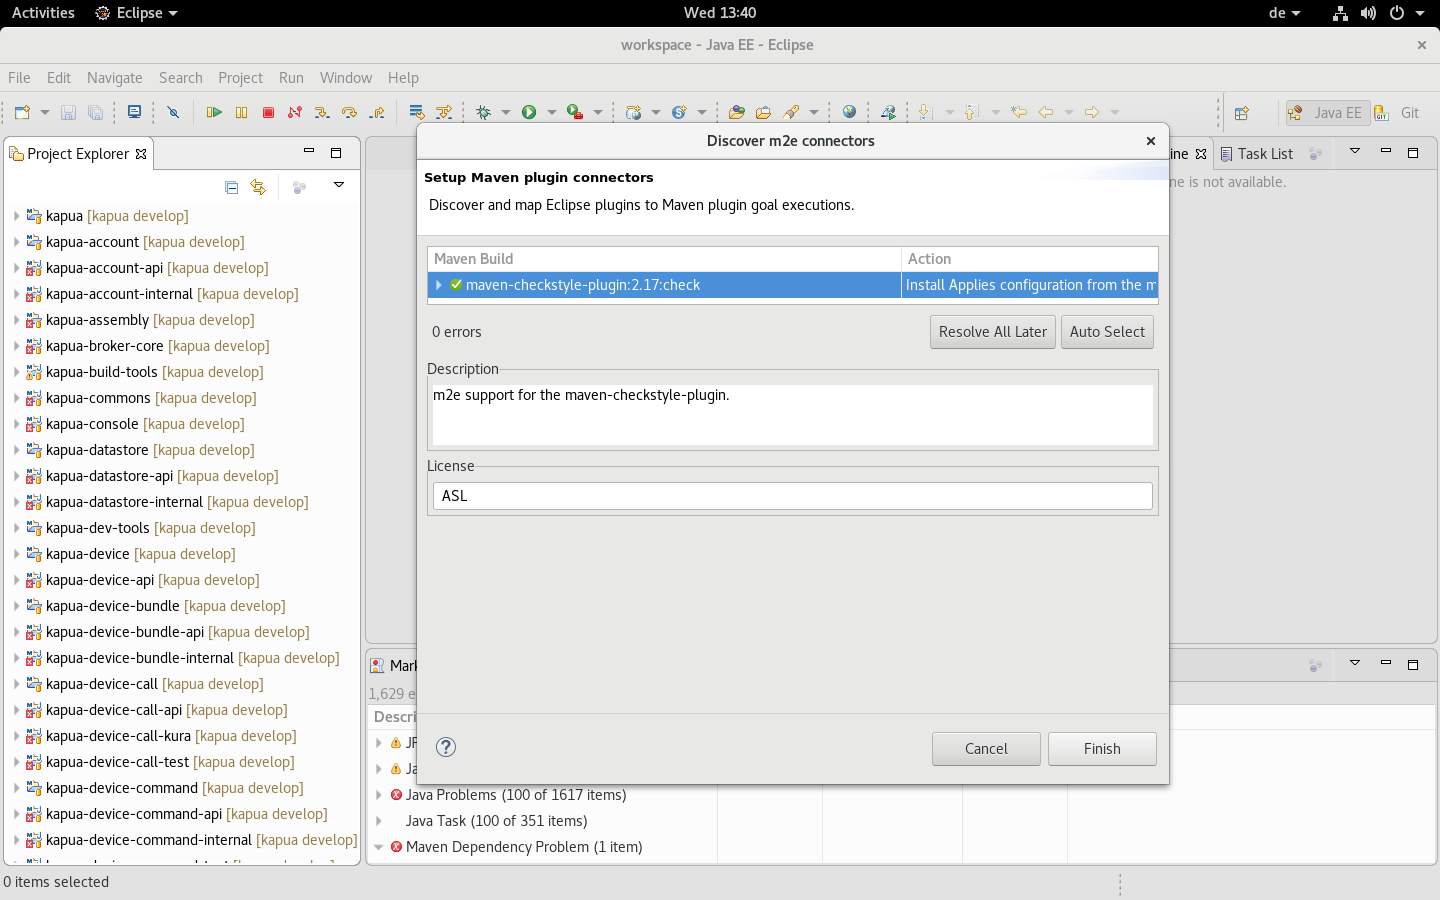Viewport: 1440px width, 900px height.
Task: Collapse All items in Project Explorer
Action: [x=231, y=187]
